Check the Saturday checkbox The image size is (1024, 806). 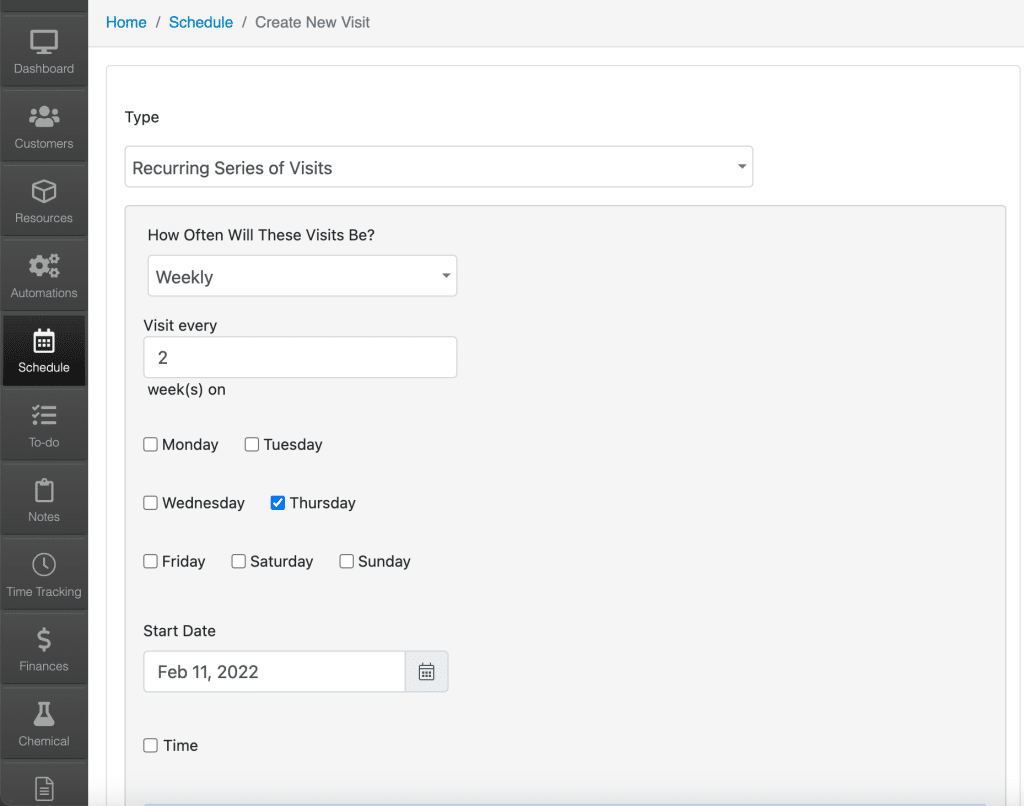238,562
